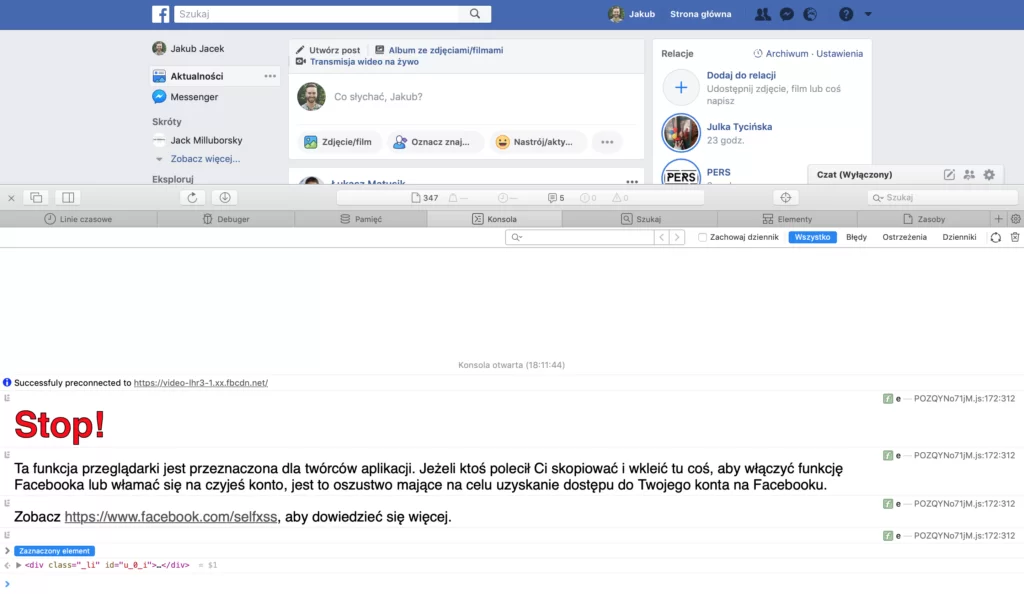Image resolution: width=1024 pixels, height=594 pixels.
Task: Expand Zobacz więcej in shortcuts
Action: tap(205, 159)
